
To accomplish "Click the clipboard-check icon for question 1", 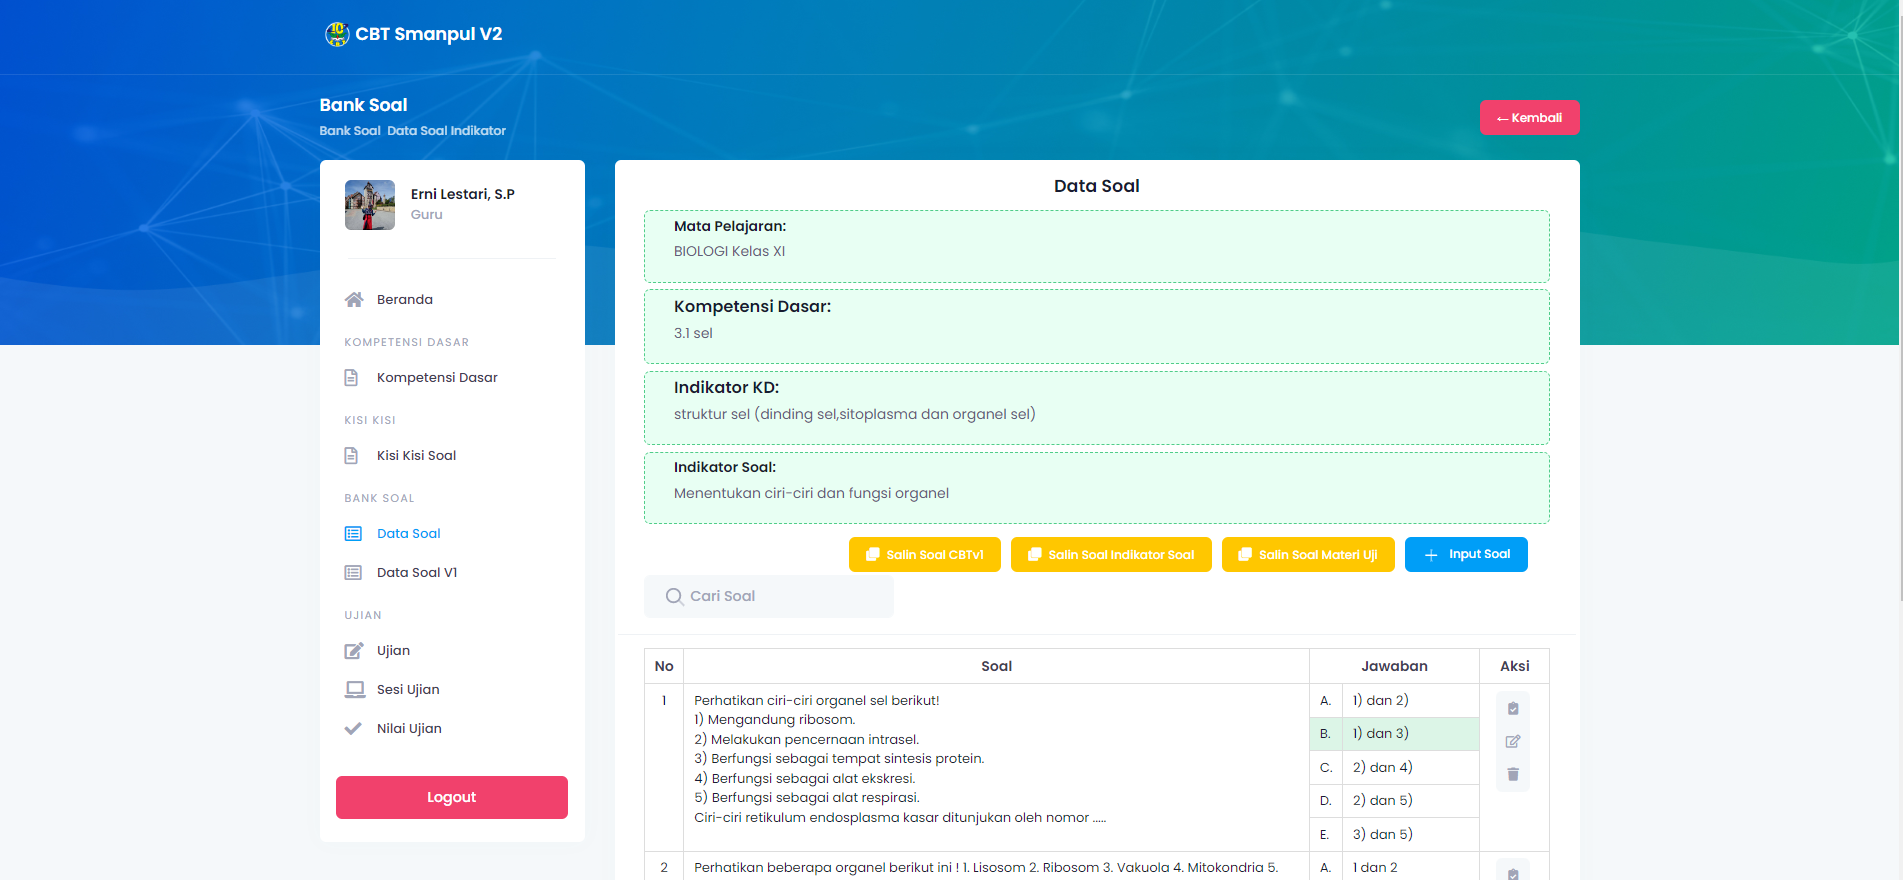I will pyautogui.click(x=1512, y=708).
